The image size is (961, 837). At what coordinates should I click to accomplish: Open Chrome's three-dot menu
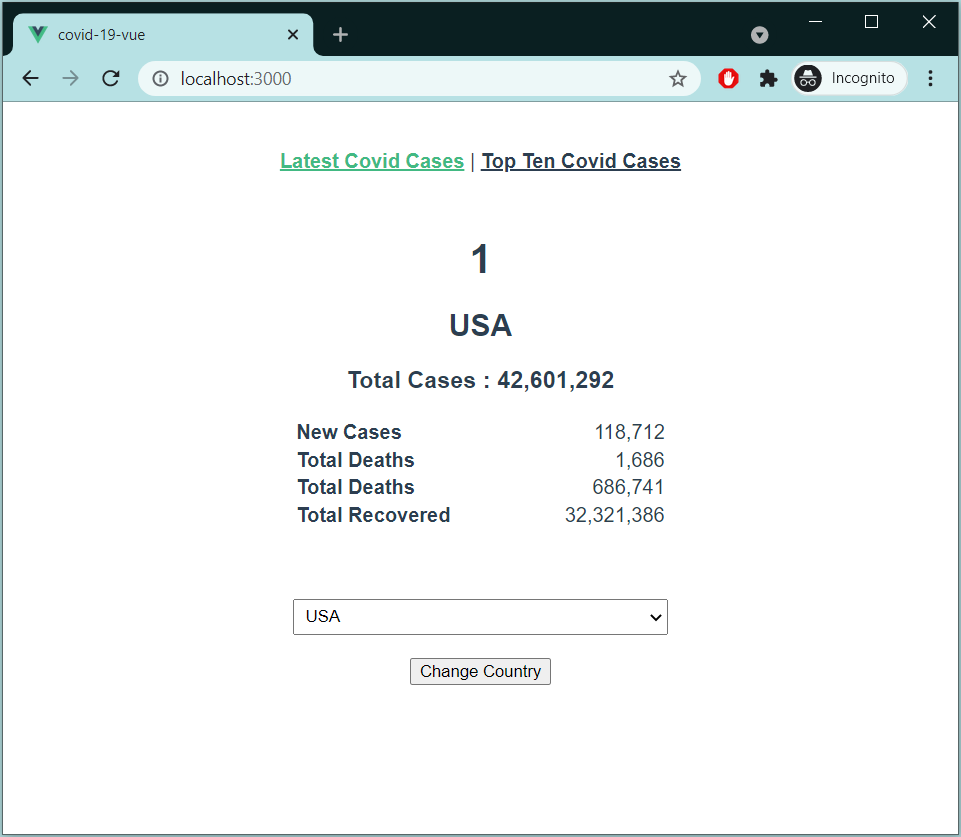click(931, 78)
